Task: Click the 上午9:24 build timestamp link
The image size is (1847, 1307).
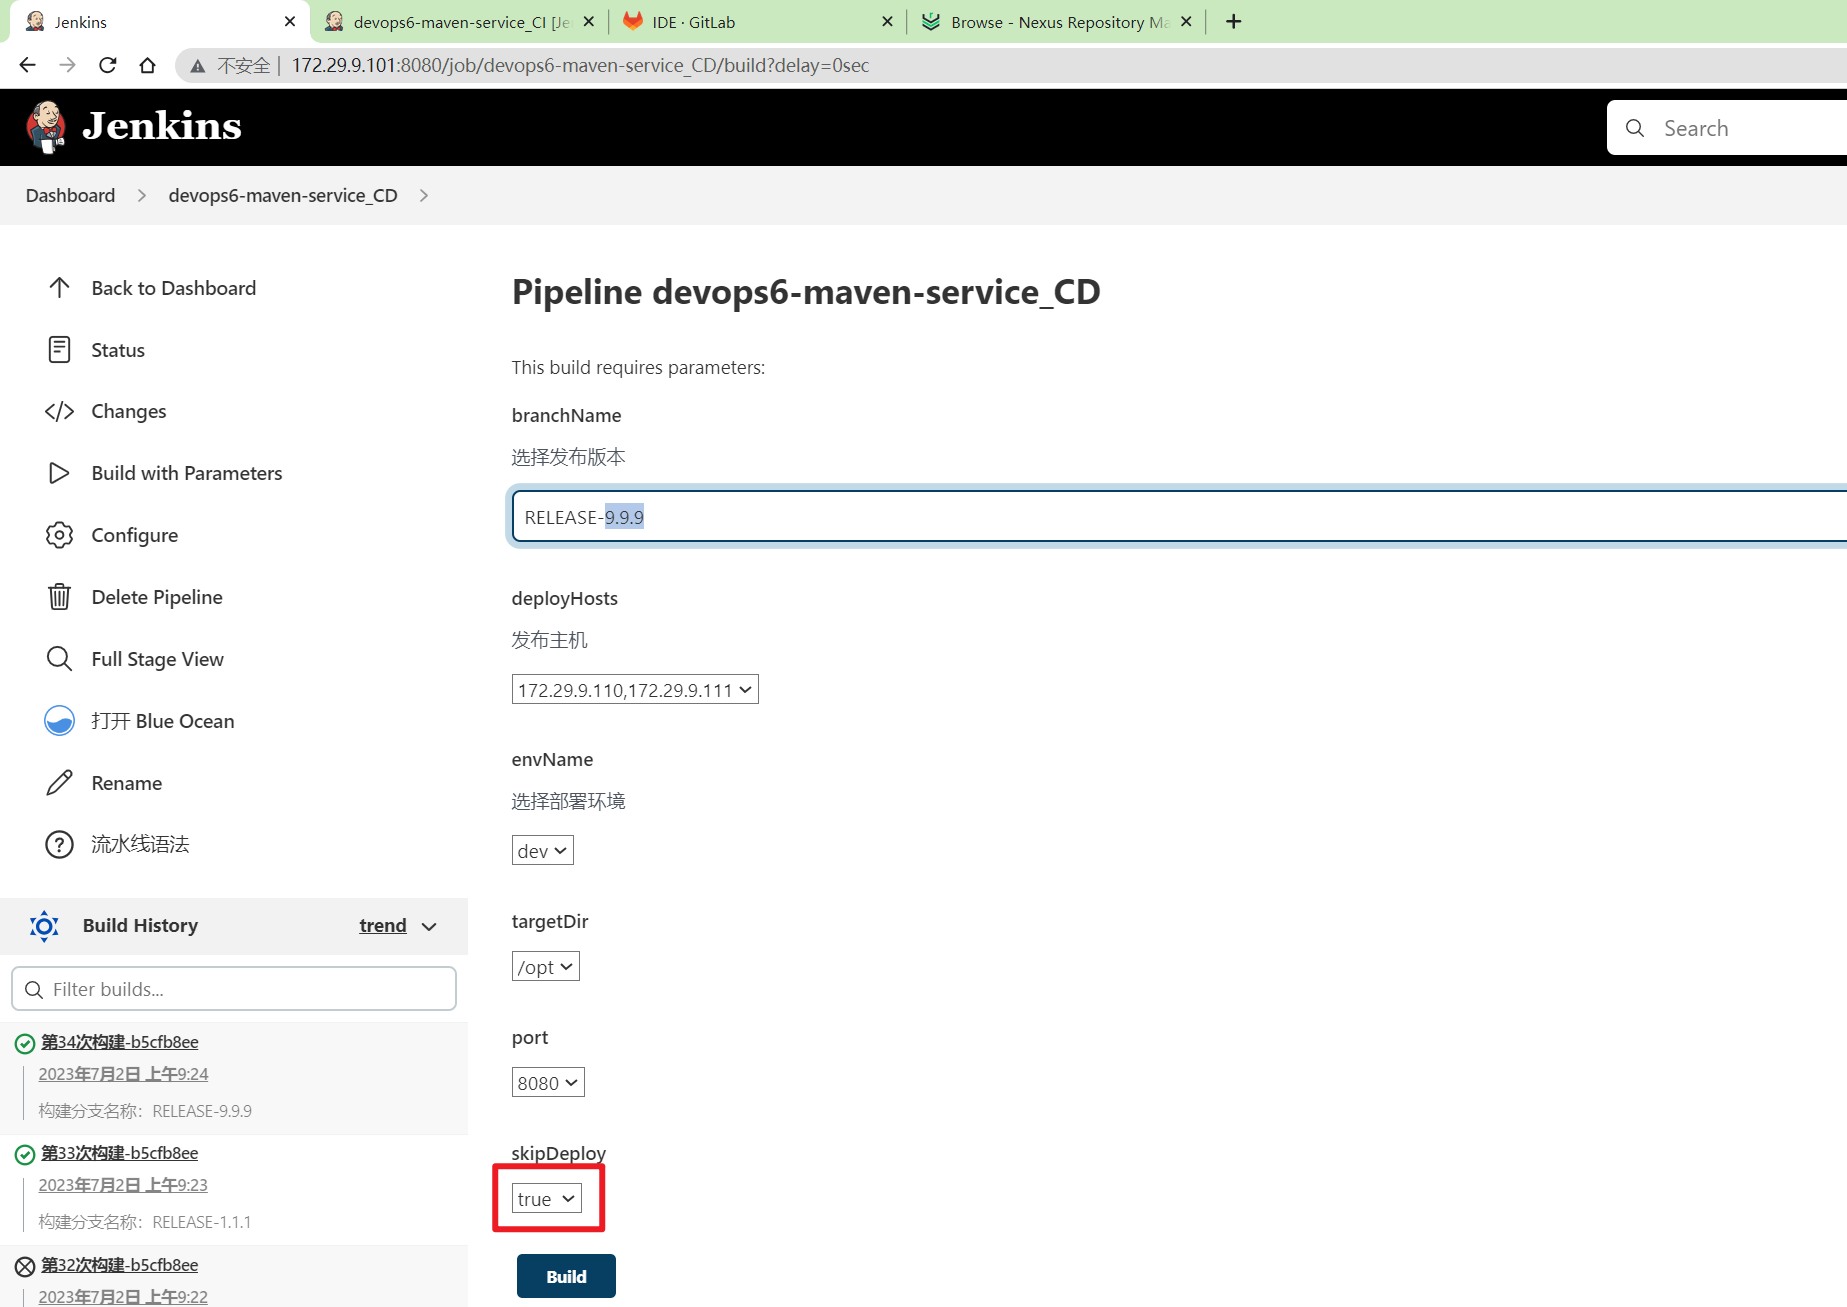Action: (x=123, y=1074)
